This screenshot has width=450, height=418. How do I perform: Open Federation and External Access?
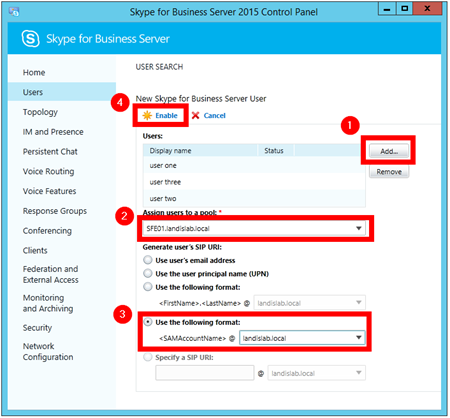(51, 274)
